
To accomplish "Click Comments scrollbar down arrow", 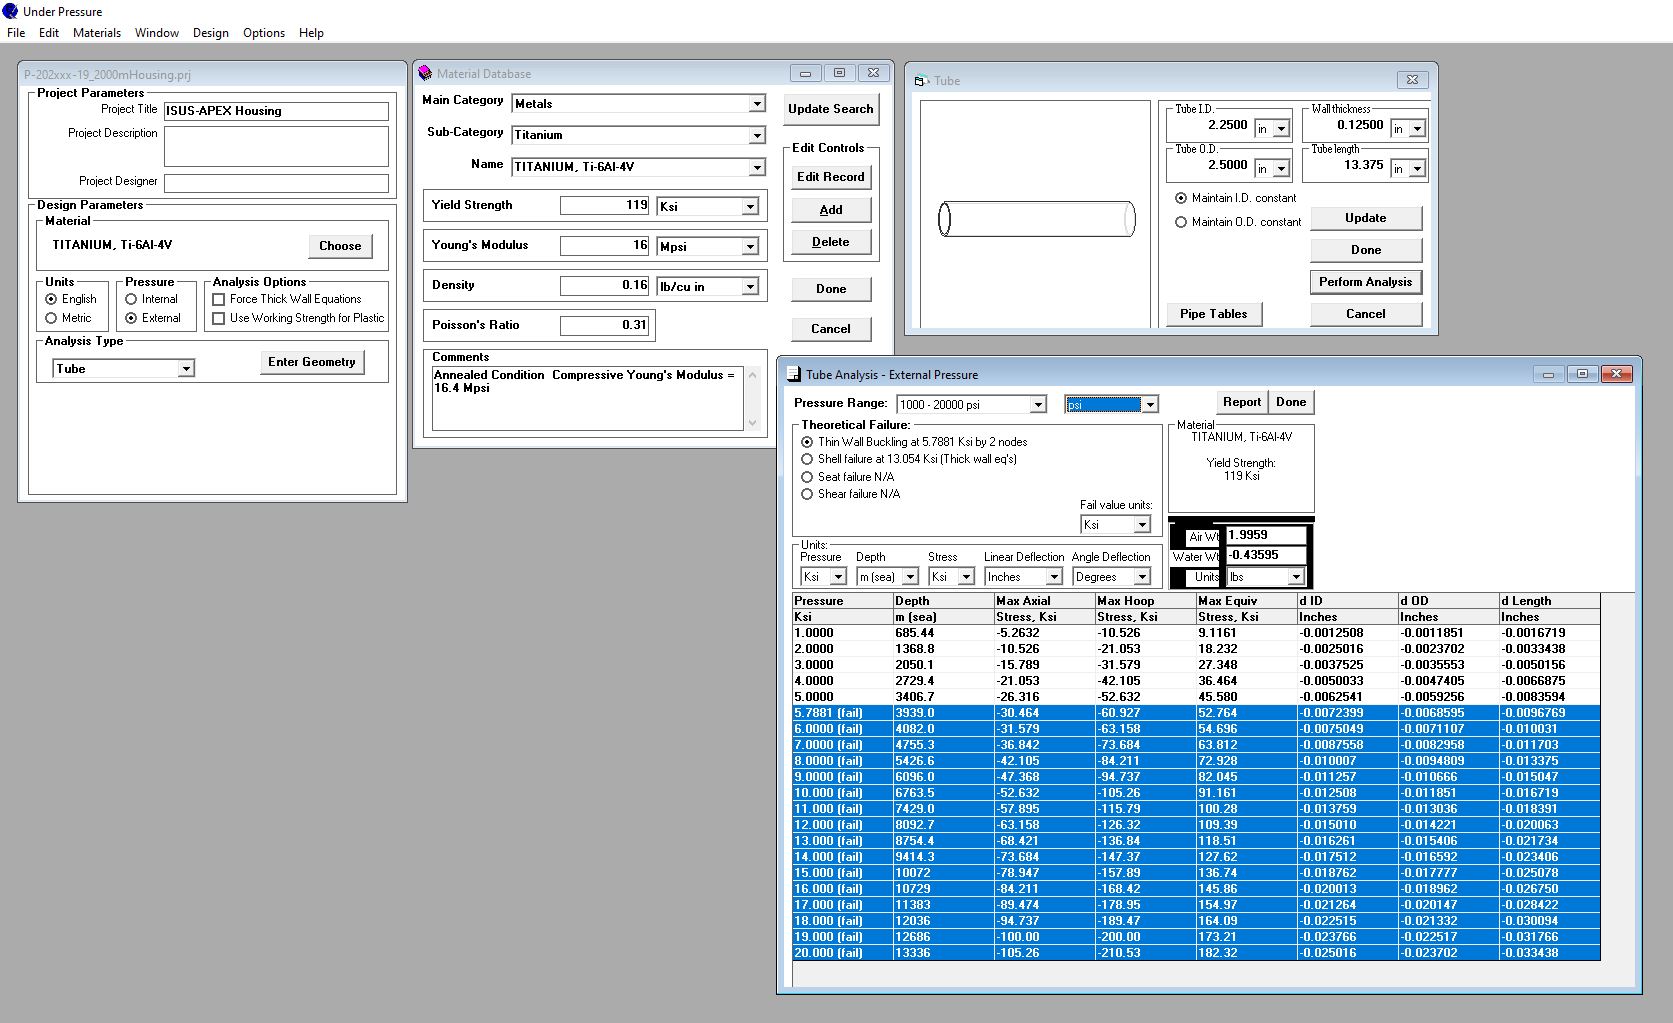I will click(x=752, y=423).
